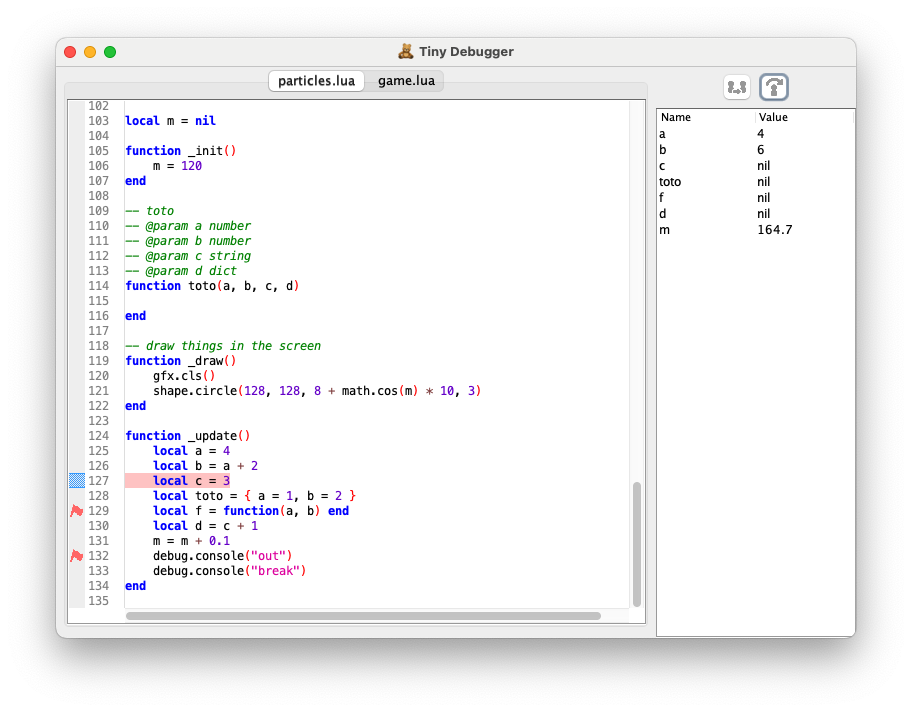
Task: Click the blue current-line marker at line 127
Action: pyautogui.click(x=77, y=480)
